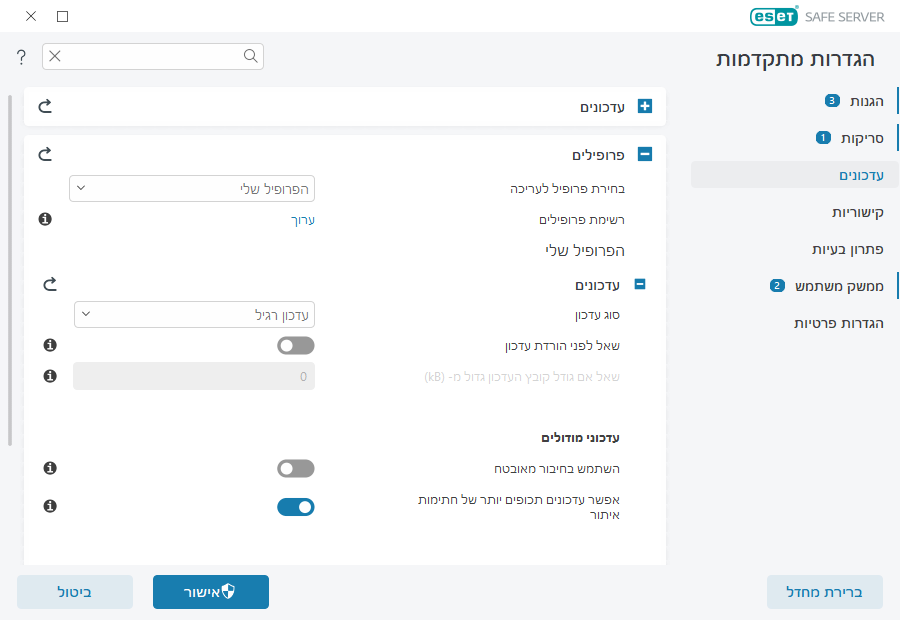This screenshot has width=900, height=620.
Task: Open the 'עדכון רגיל' update type dropdown
Action: click(194, 314)
